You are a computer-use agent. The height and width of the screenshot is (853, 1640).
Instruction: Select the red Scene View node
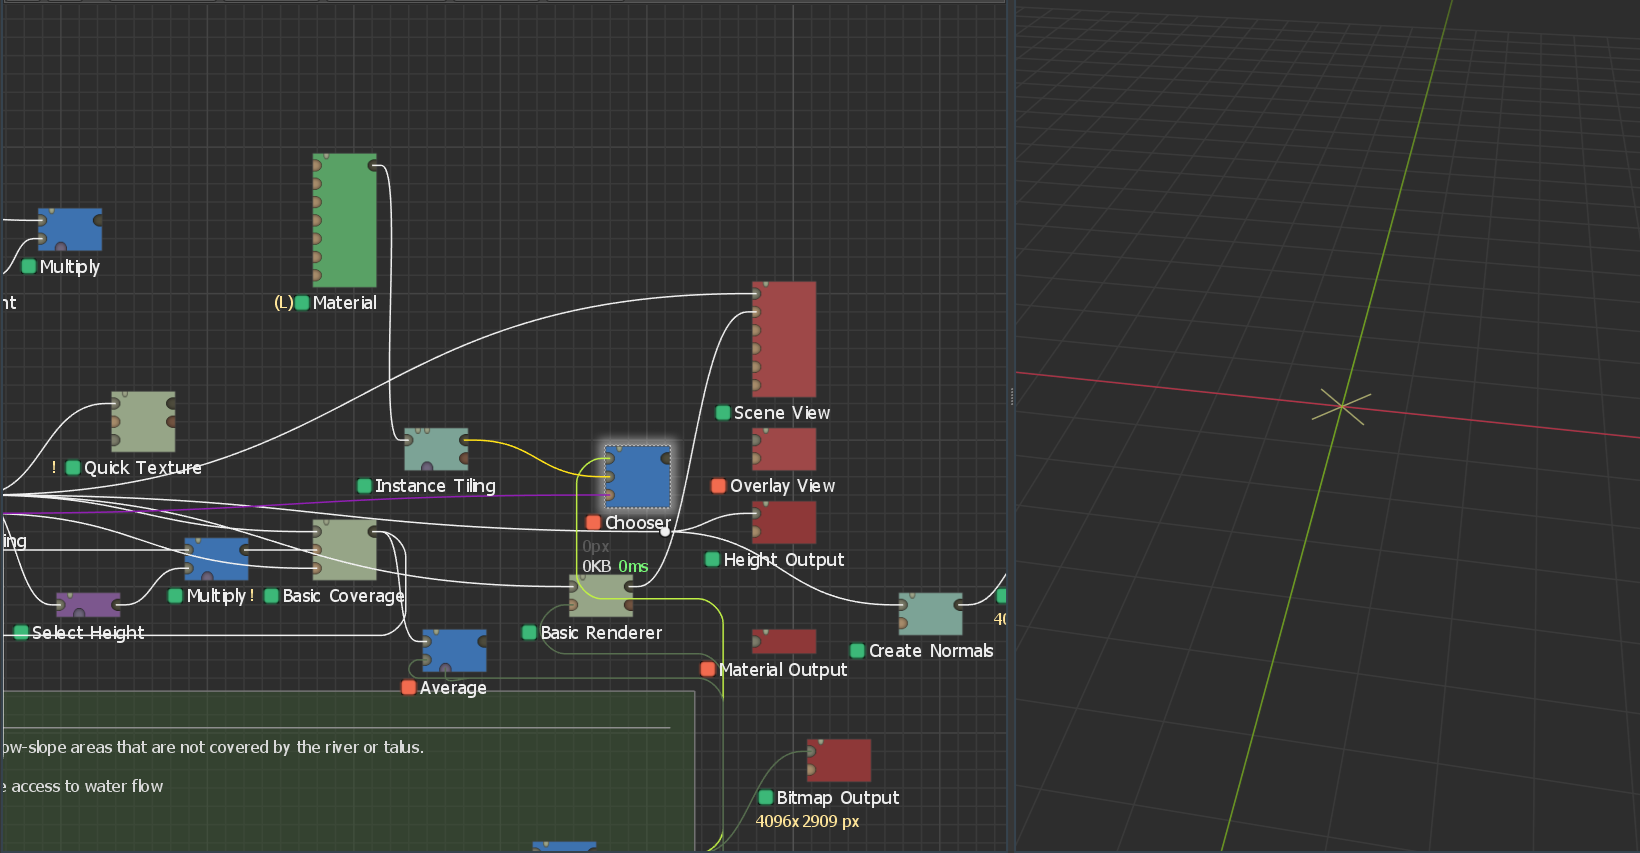(784, 339)
